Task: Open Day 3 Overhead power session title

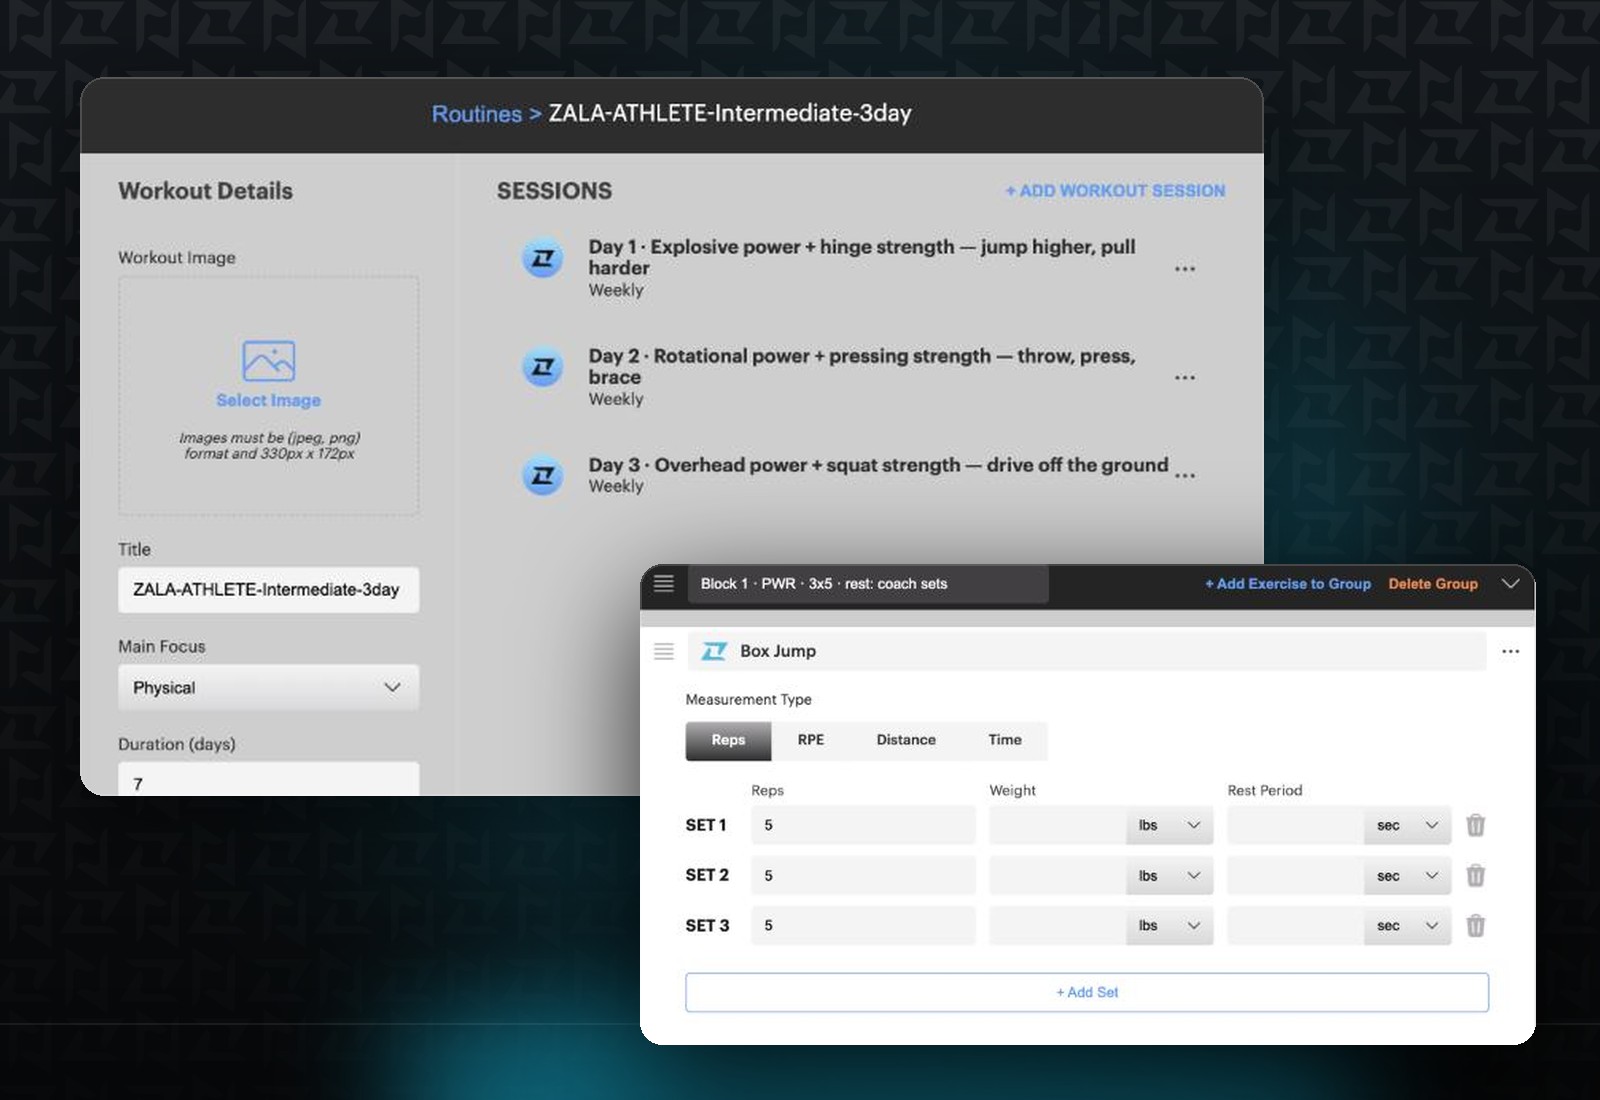Action: coord(878,465)
